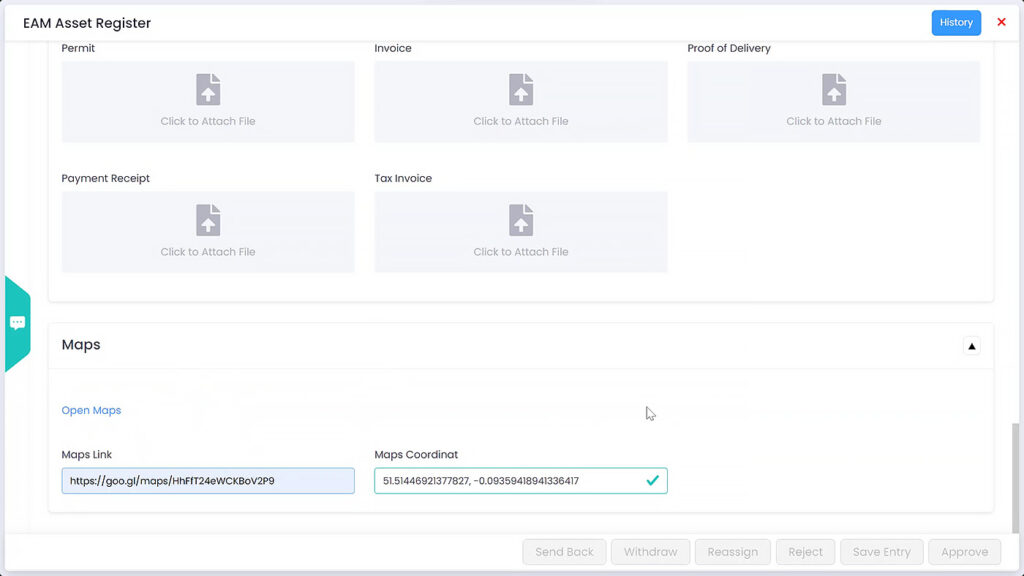Viewport: 1024px width, 576px height.
Task: Open the comments panel via teal chat icon
Action: (17, 322)
